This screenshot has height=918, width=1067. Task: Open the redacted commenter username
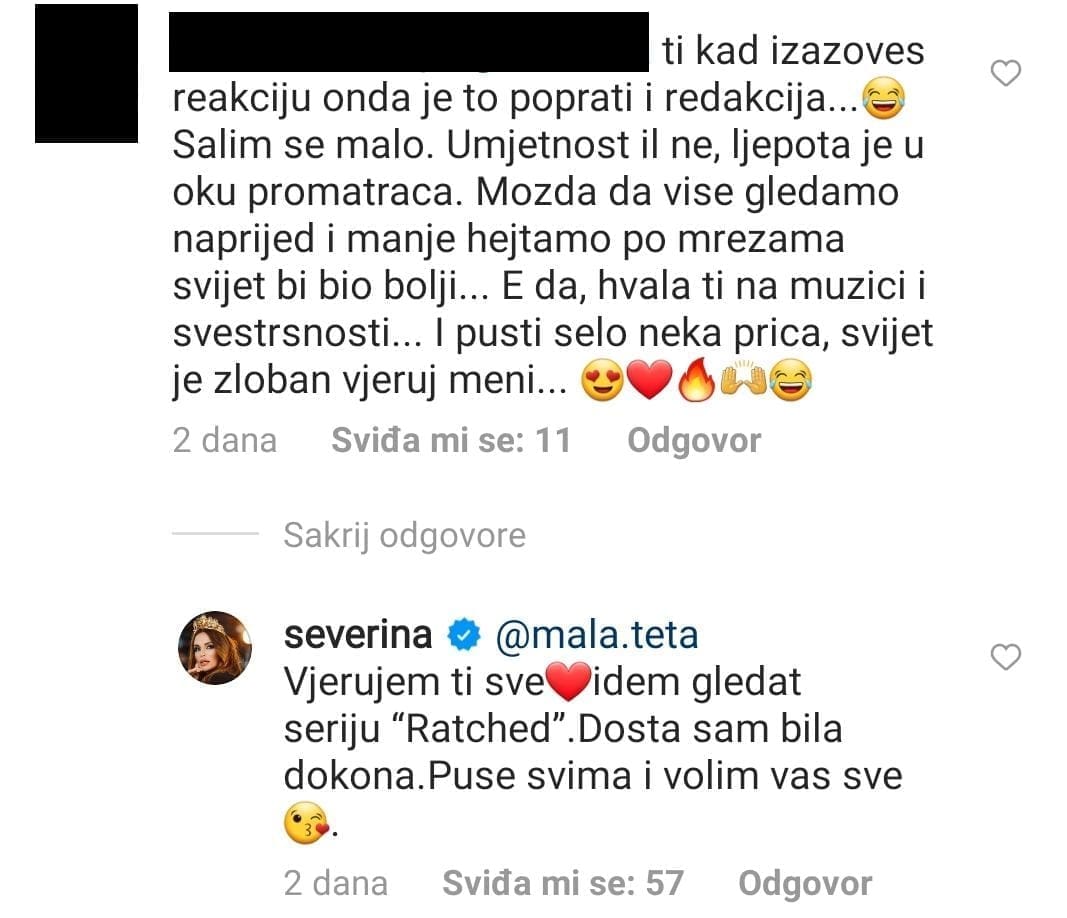(x=408, y=42)
